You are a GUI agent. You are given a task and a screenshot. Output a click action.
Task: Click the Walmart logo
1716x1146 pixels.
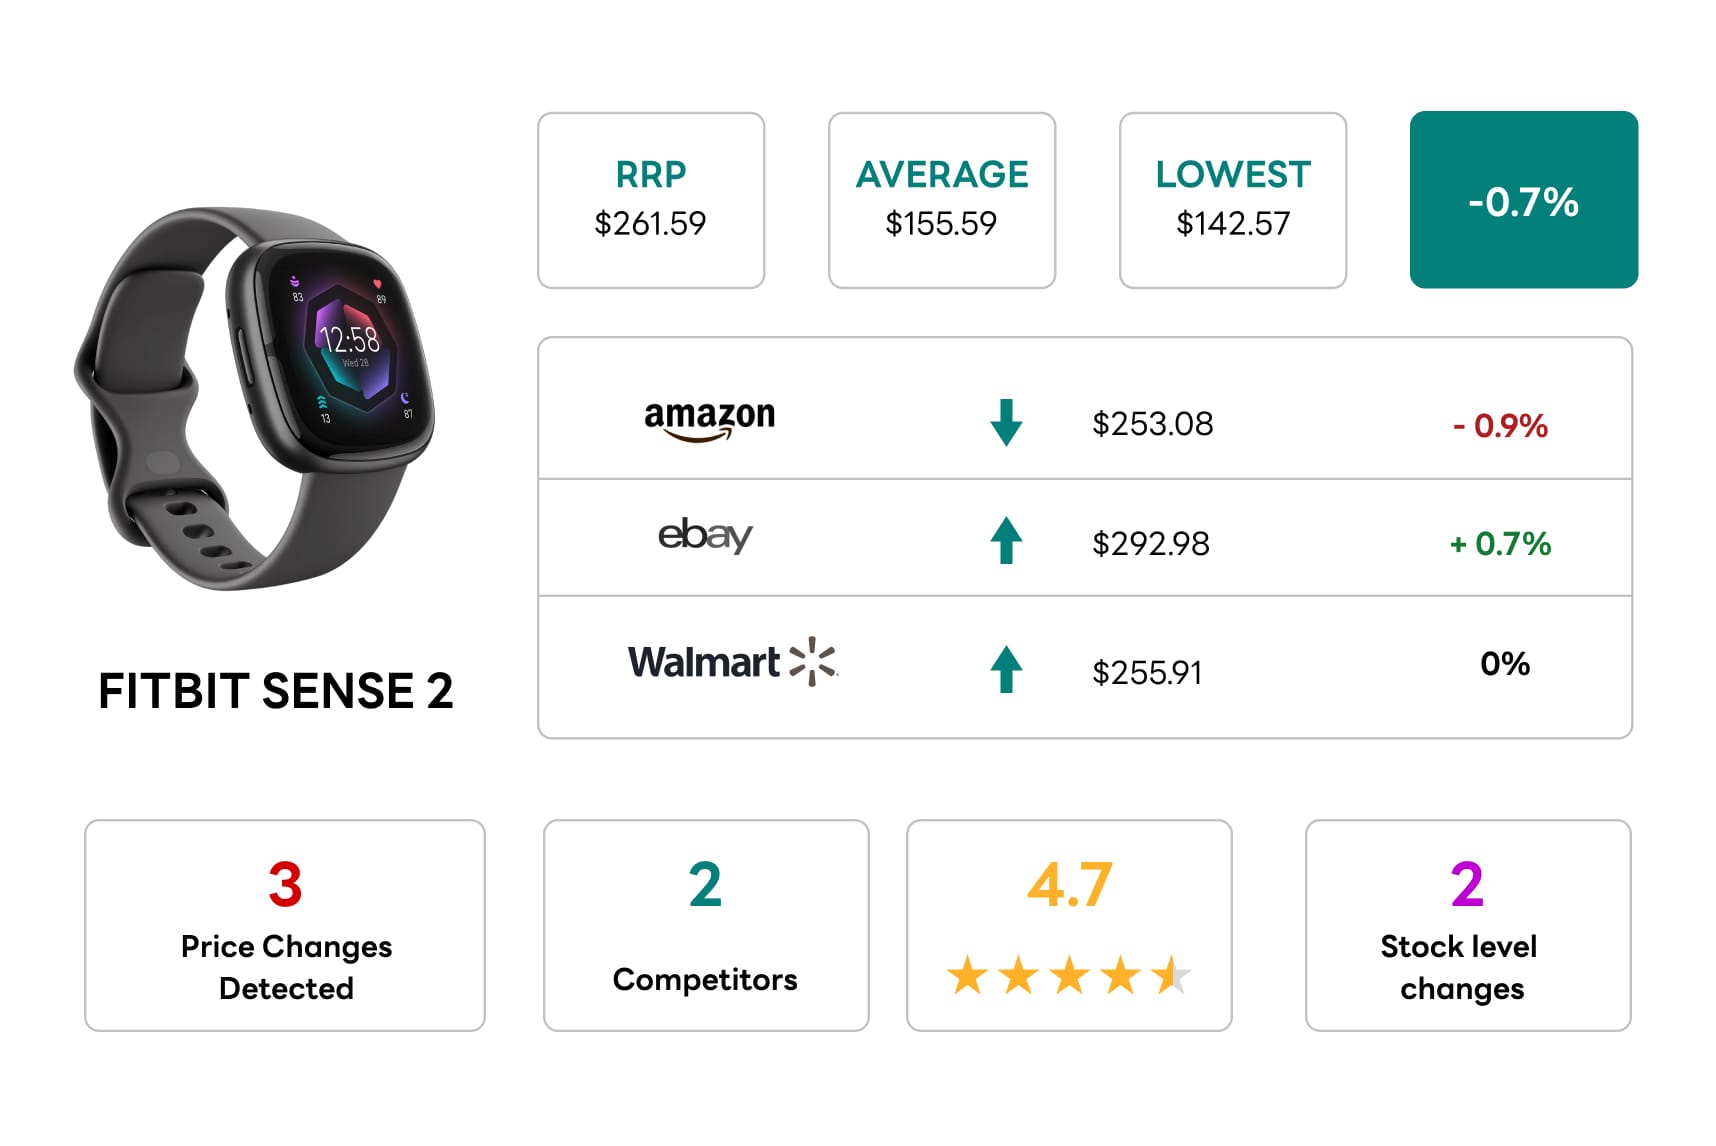point(732,662)
